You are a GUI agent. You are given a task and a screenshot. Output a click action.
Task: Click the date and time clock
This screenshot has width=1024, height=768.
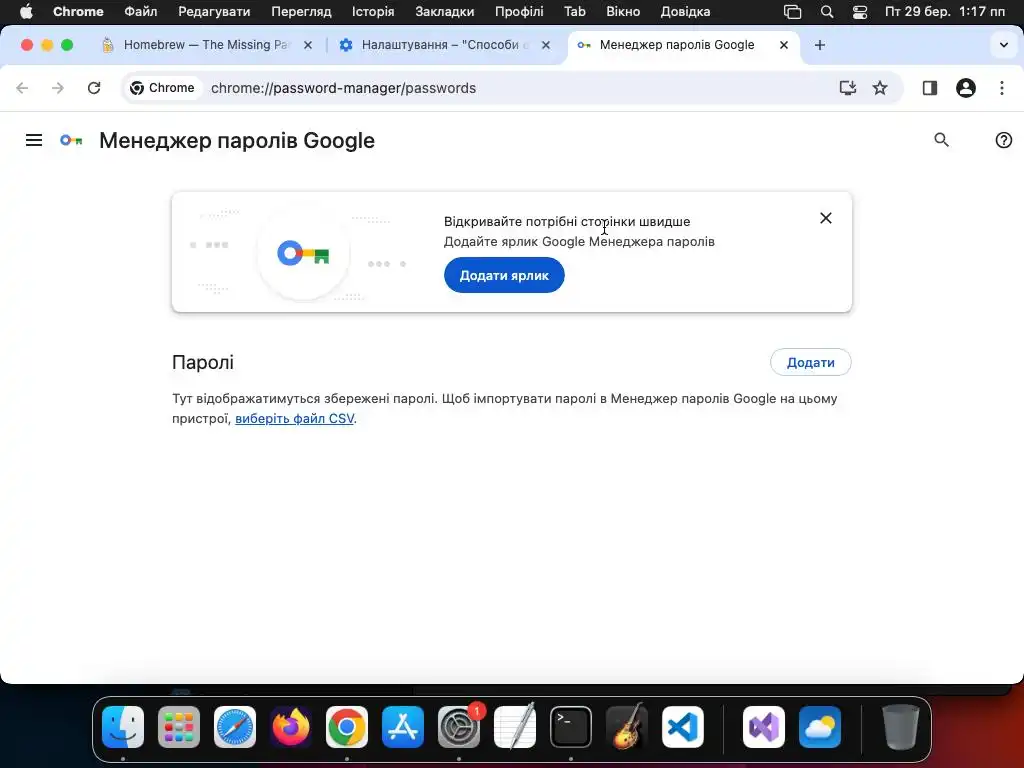[944, 12]
